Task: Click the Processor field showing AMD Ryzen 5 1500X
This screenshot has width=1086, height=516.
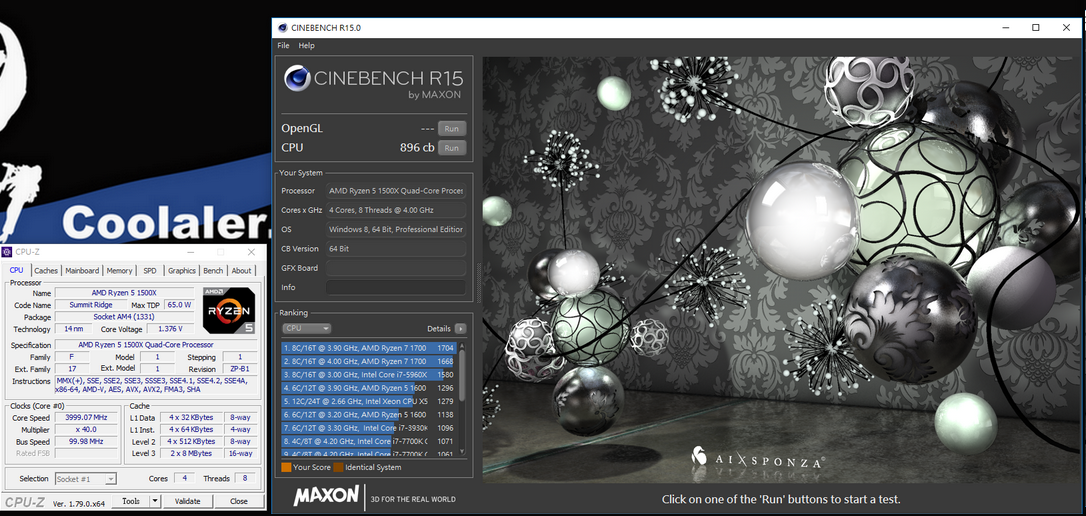Action: [x=395, y=190]
